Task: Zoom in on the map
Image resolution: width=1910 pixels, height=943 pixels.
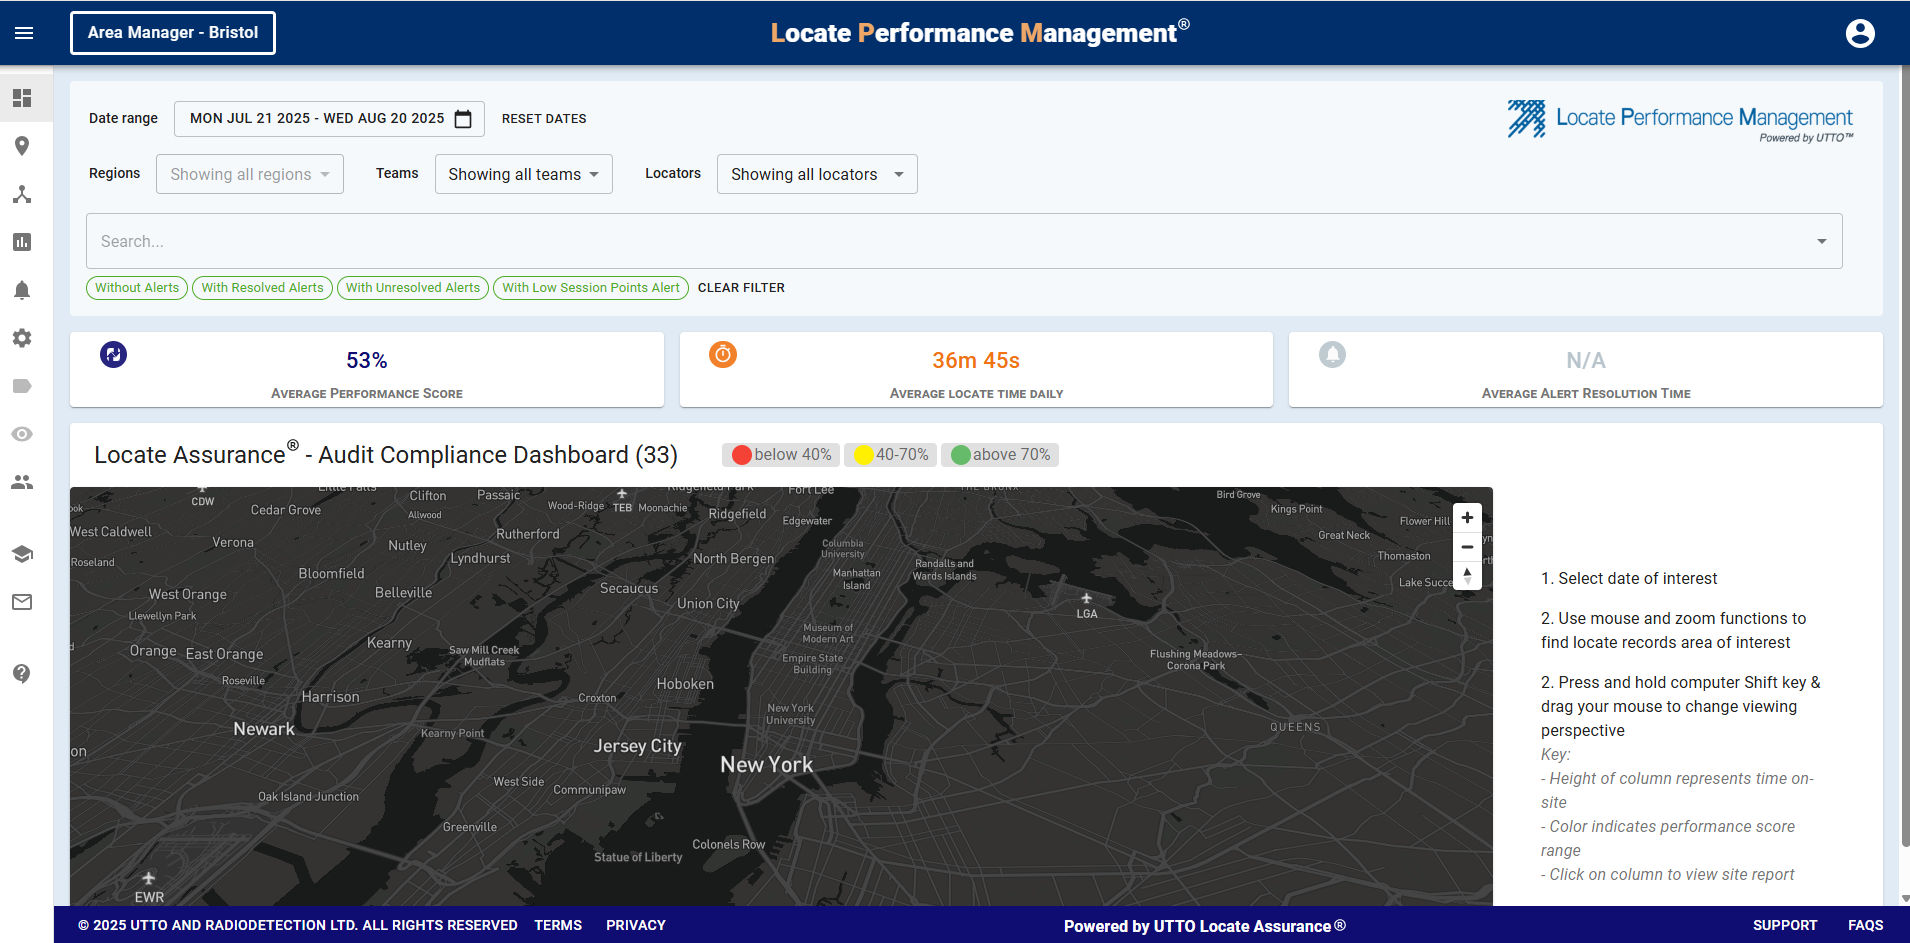Action: (1467, 518)
